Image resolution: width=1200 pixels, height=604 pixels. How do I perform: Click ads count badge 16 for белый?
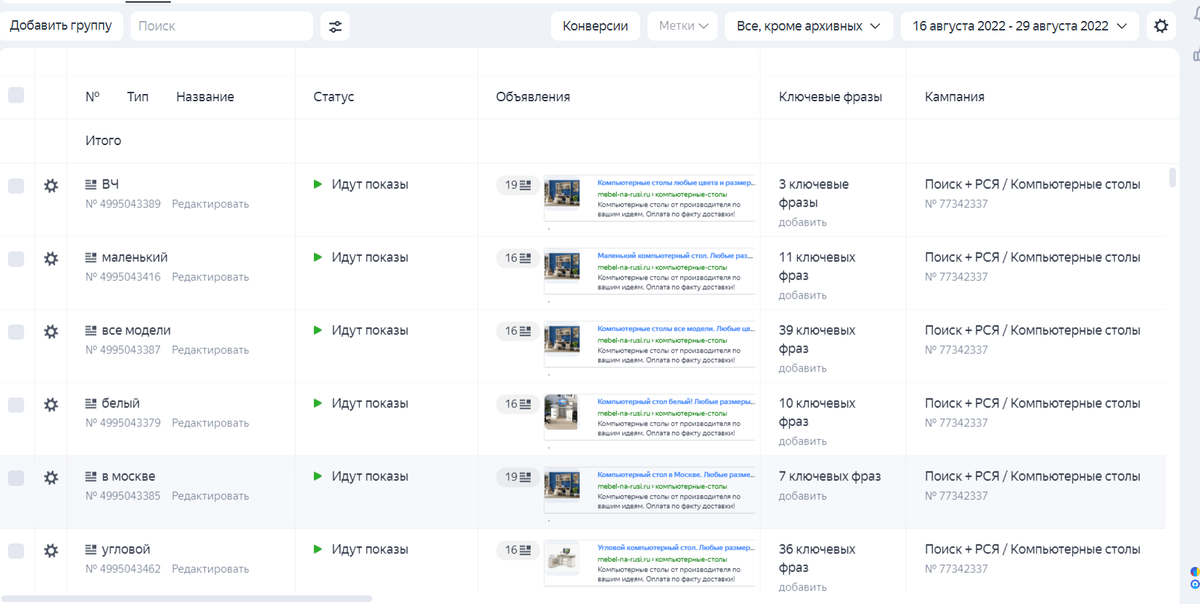(x=518, y=404)
